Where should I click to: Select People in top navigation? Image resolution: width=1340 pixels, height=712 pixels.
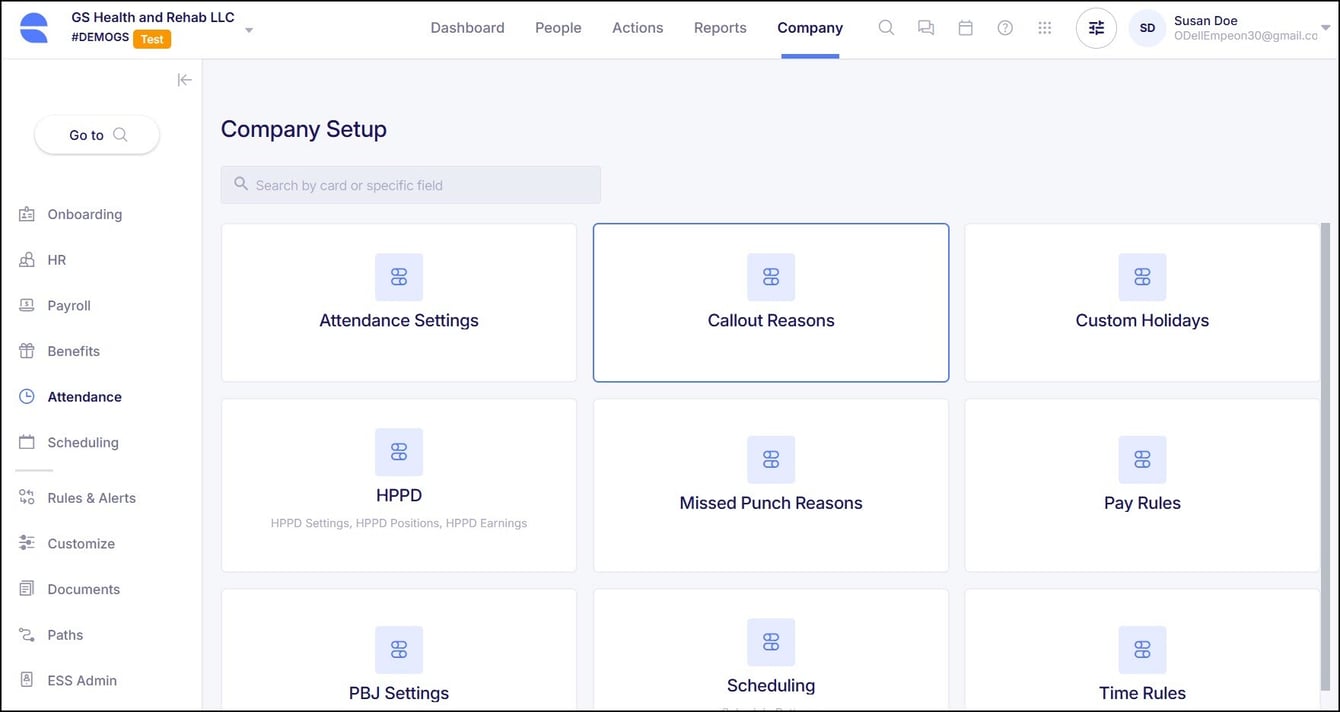(558, 28)
